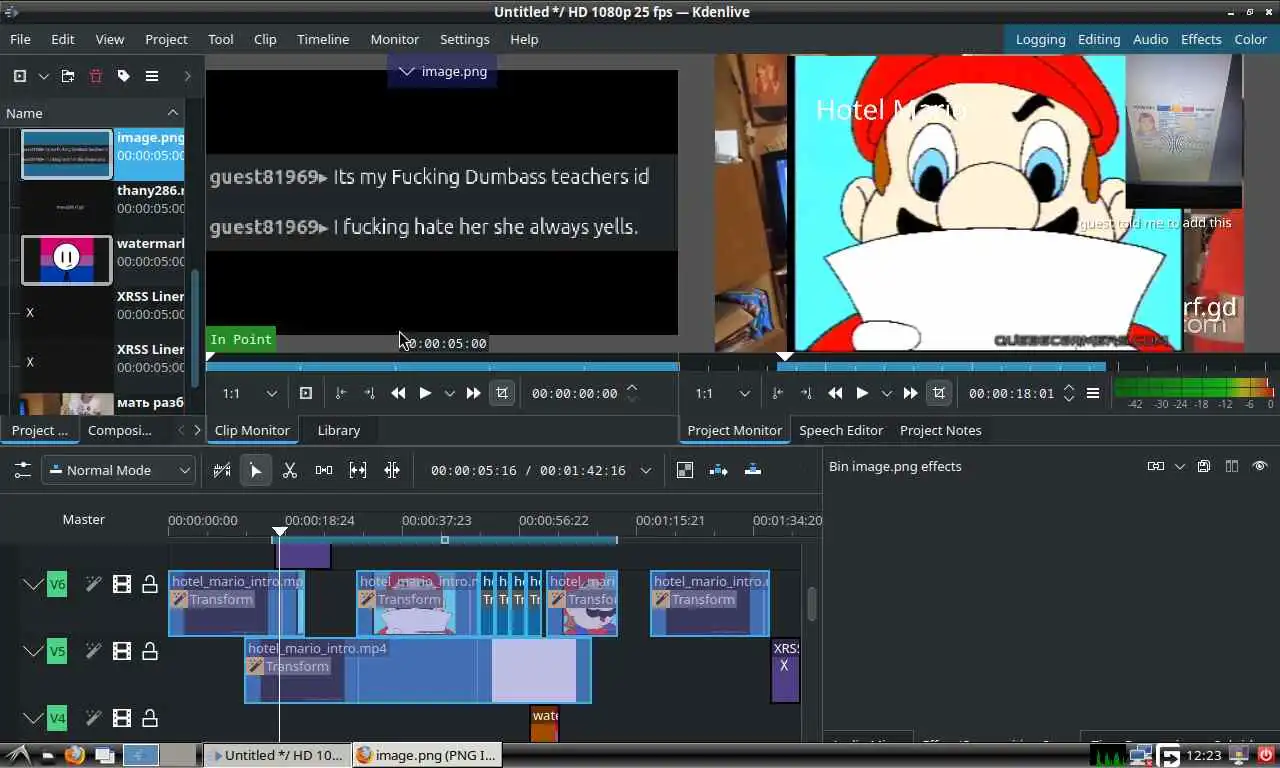
Task: Open the bin options hamburger menu
Action: pos(152,76)
